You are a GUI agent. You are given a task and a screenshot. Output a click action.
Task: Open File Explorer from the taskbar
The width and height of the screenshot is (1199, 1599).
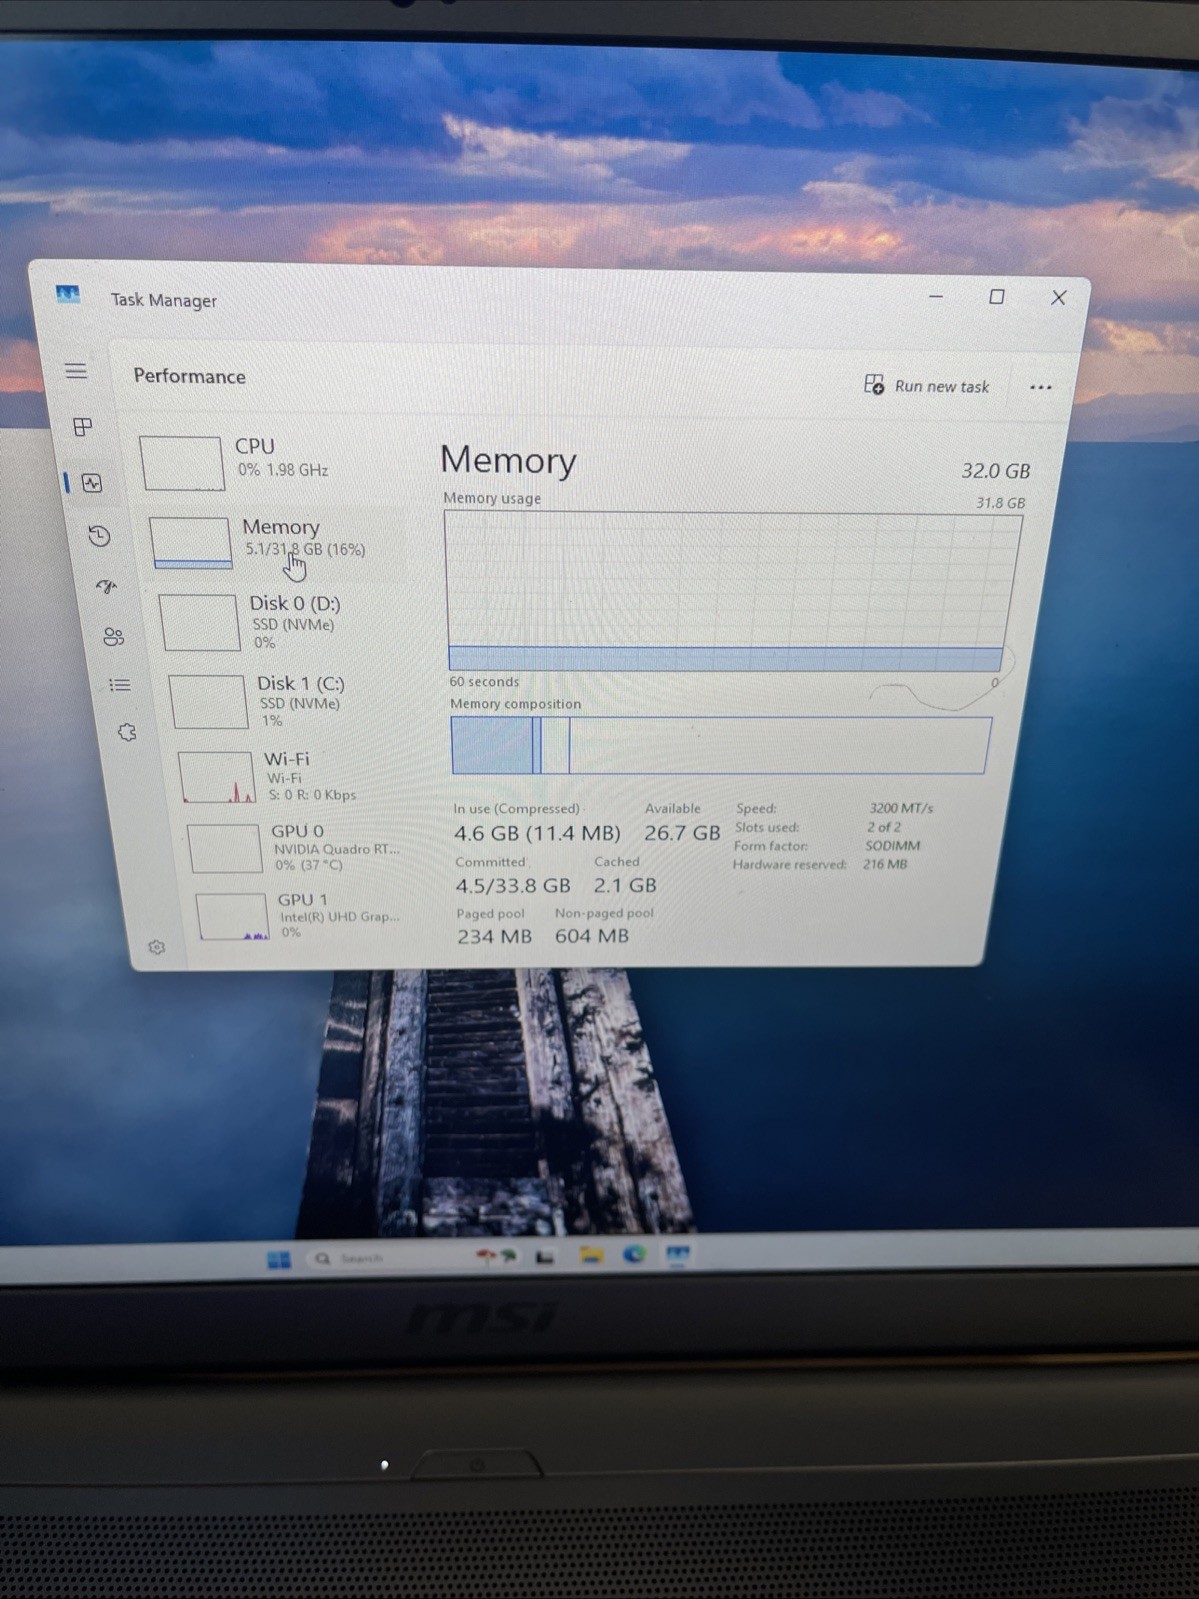[x=591, y=1255]
